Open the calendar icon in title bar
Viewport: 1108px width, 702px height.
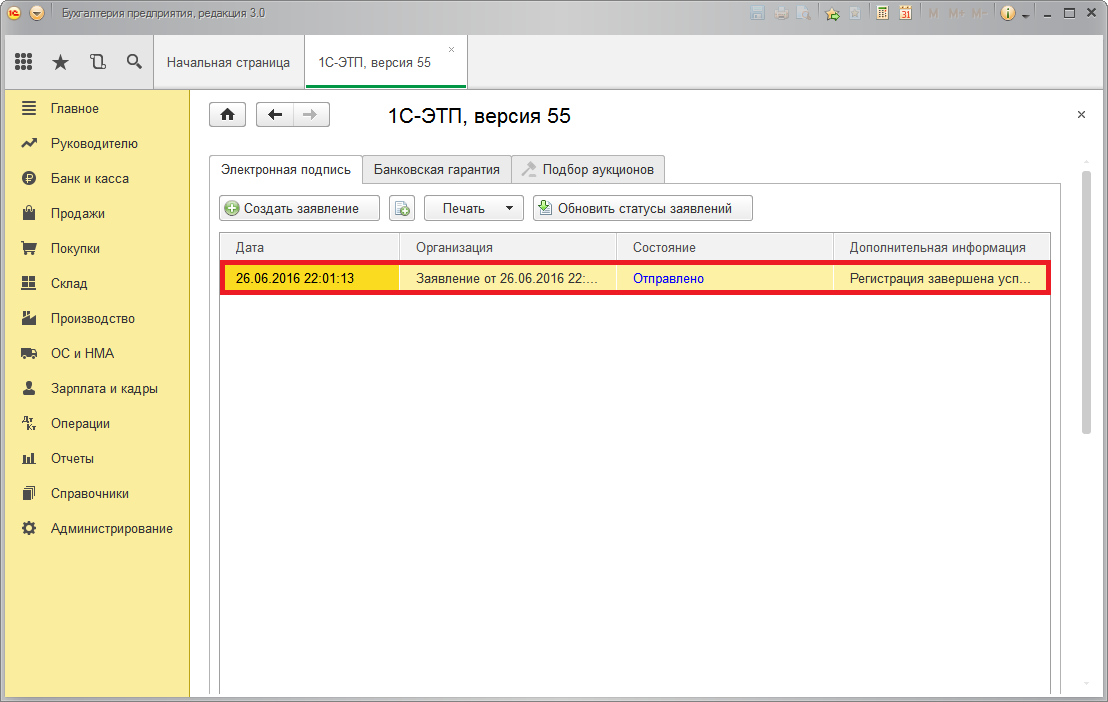(905, 13)
